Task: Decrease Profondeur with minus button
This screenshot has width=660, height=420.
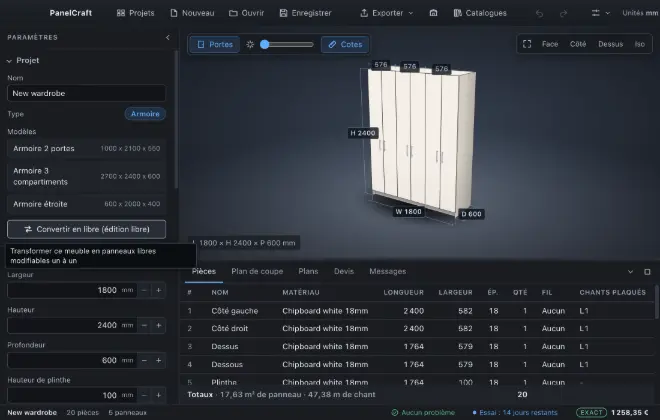Action: pyautogui.click(x=144, y=360)
